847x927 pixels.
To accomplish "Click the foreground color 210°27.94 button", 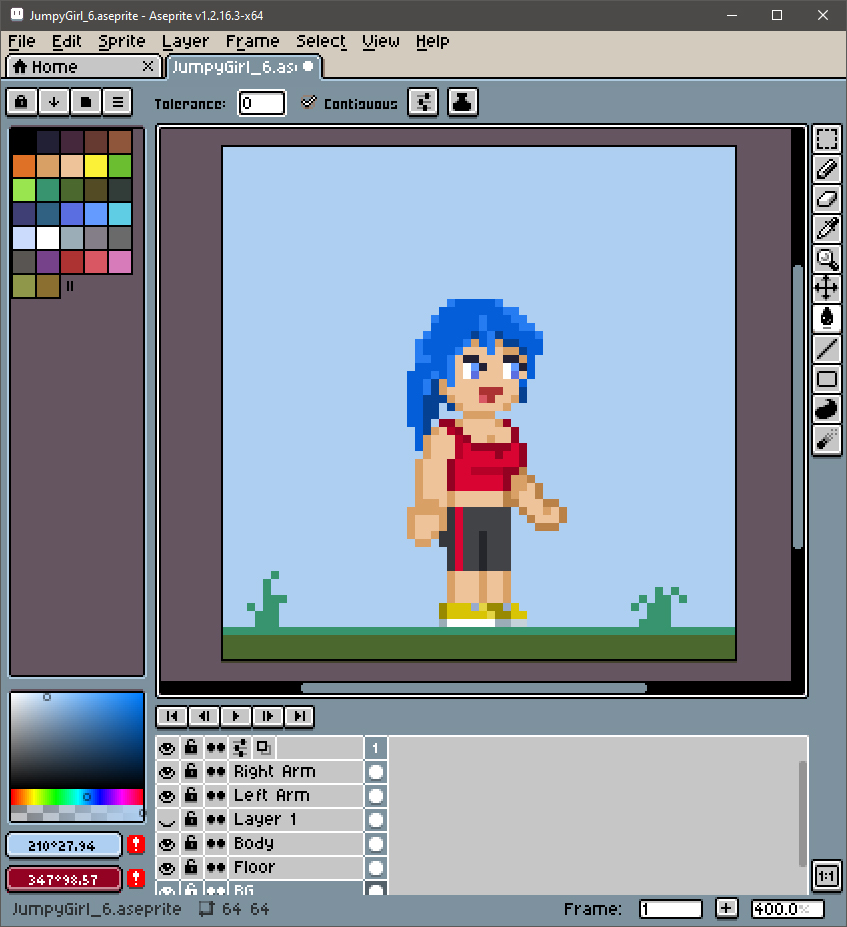I will [63, 845].
